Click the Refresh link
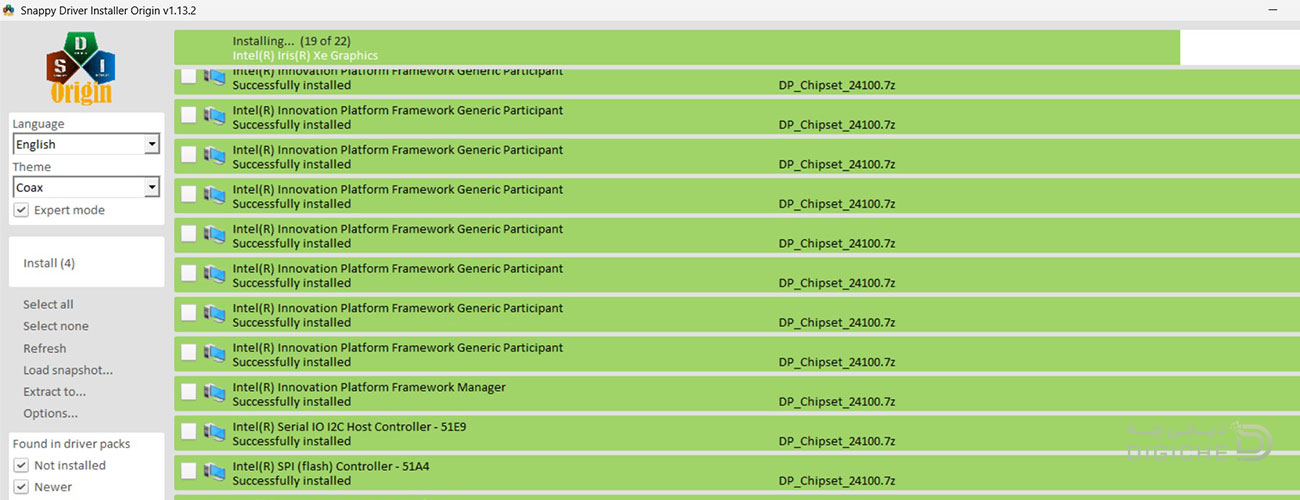Viewport: 1300px width, 500px height. (x=44, y=348)
